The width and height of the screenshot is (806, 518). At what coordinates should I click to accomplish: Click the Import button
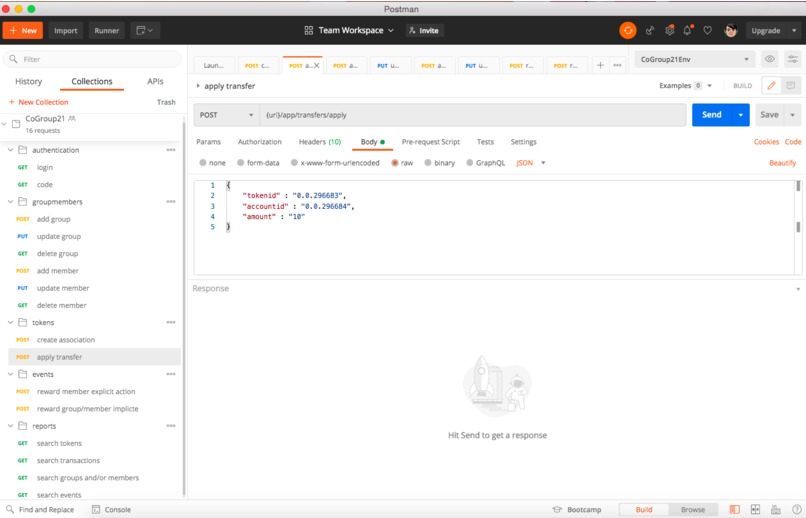click(66, 30)
